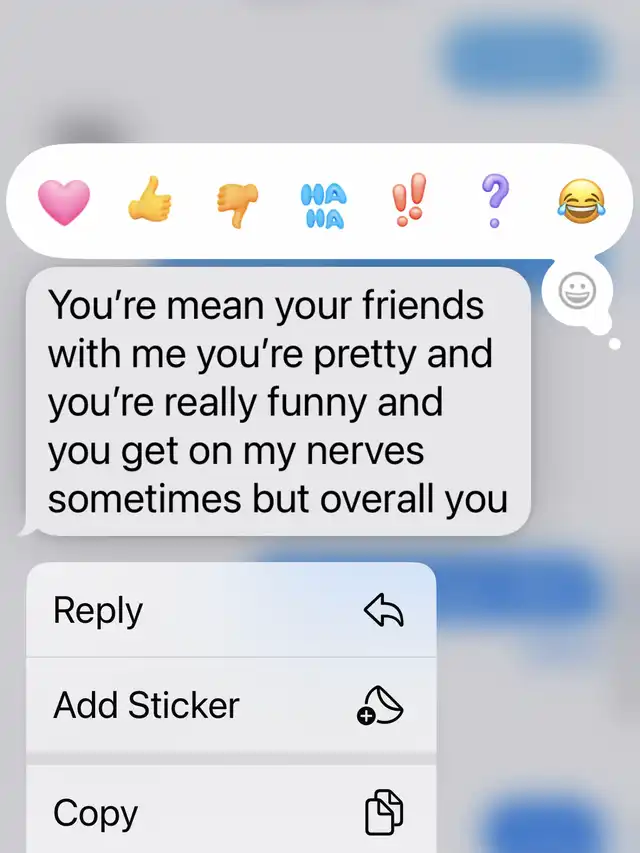
Task: React with the pink heart tapback
Action: tap(64, 202)
